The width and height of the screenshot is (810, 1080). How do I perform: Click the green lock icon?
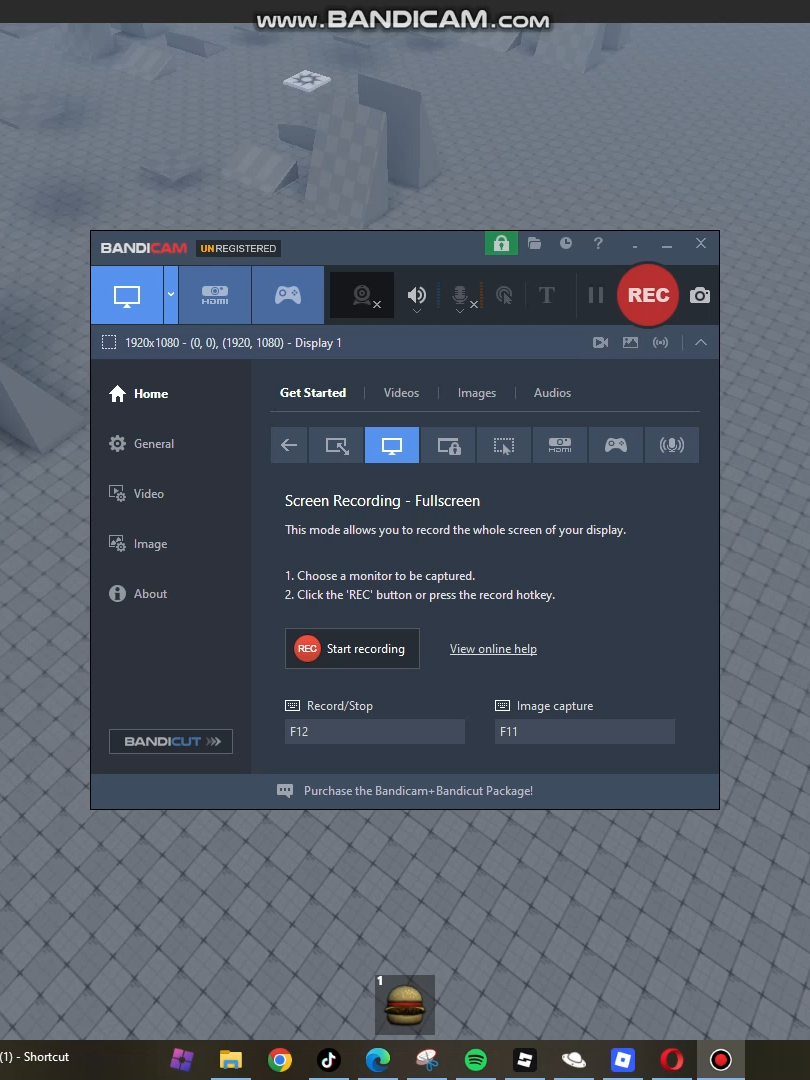coord(501,243)
